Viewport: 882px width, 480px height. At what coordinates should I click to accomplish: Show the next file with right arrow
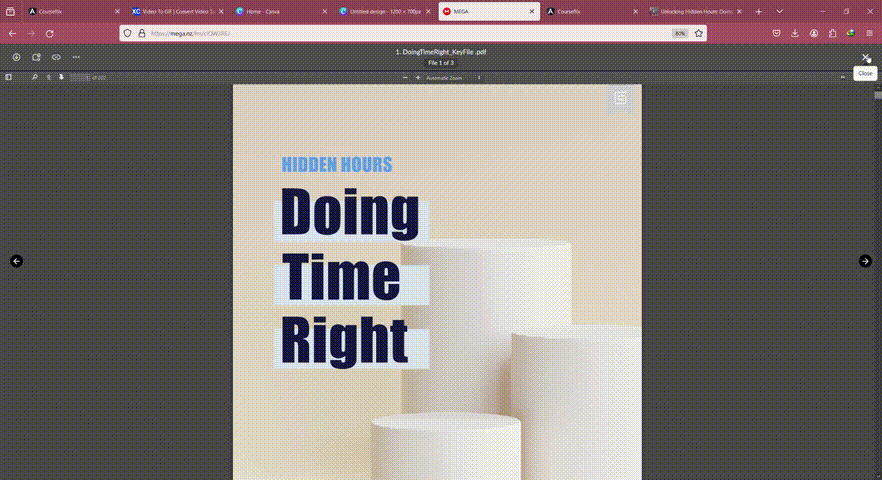coord(865,261)
